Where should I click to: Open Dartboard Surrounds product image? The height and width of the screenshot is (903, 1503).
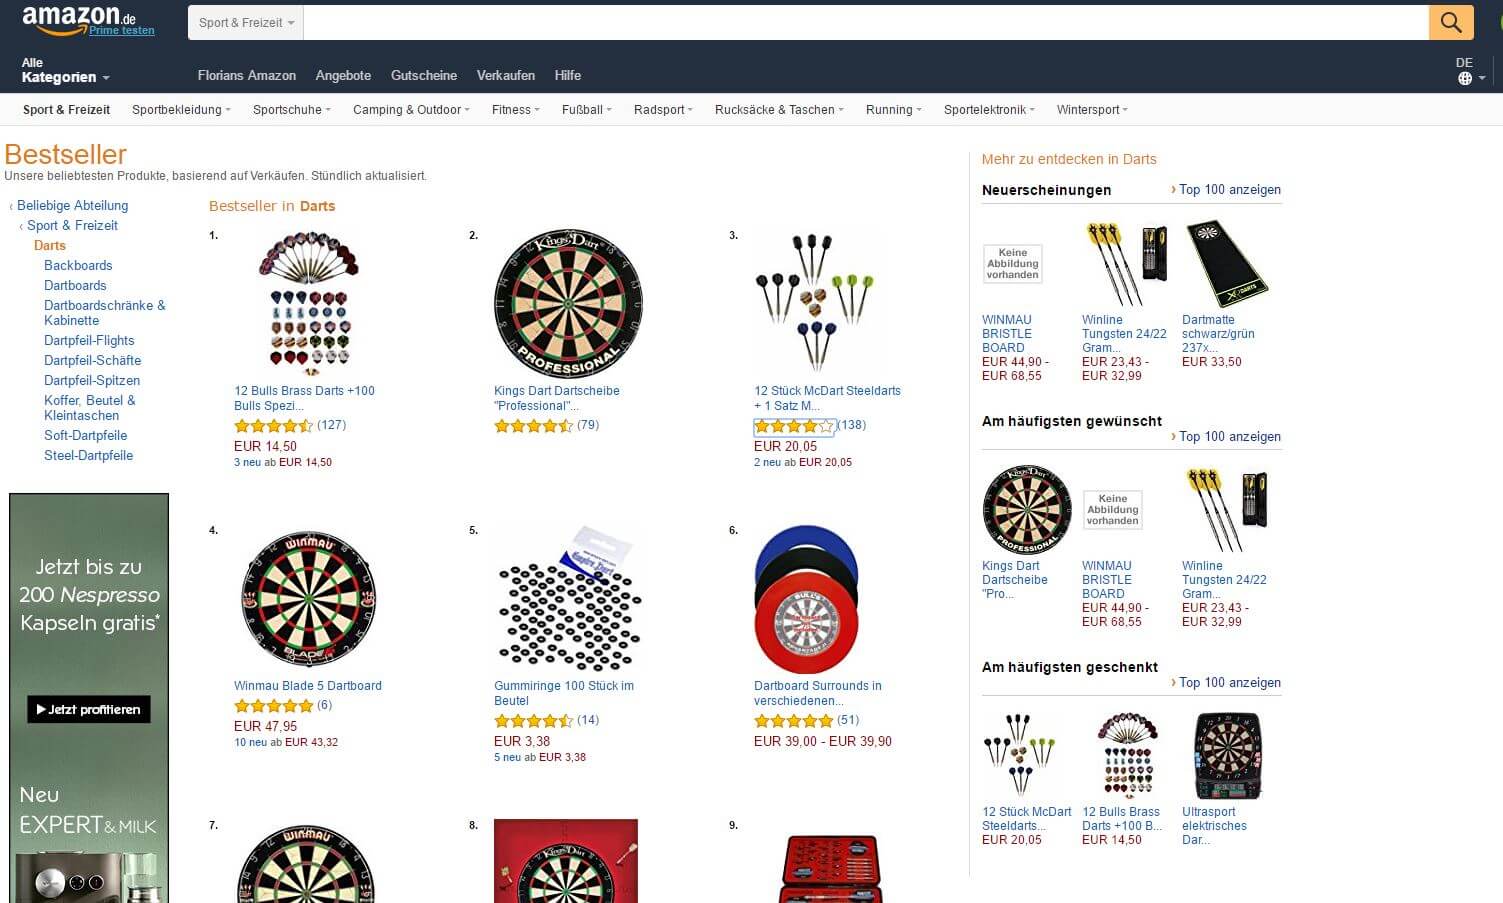[x=806, y=598]
